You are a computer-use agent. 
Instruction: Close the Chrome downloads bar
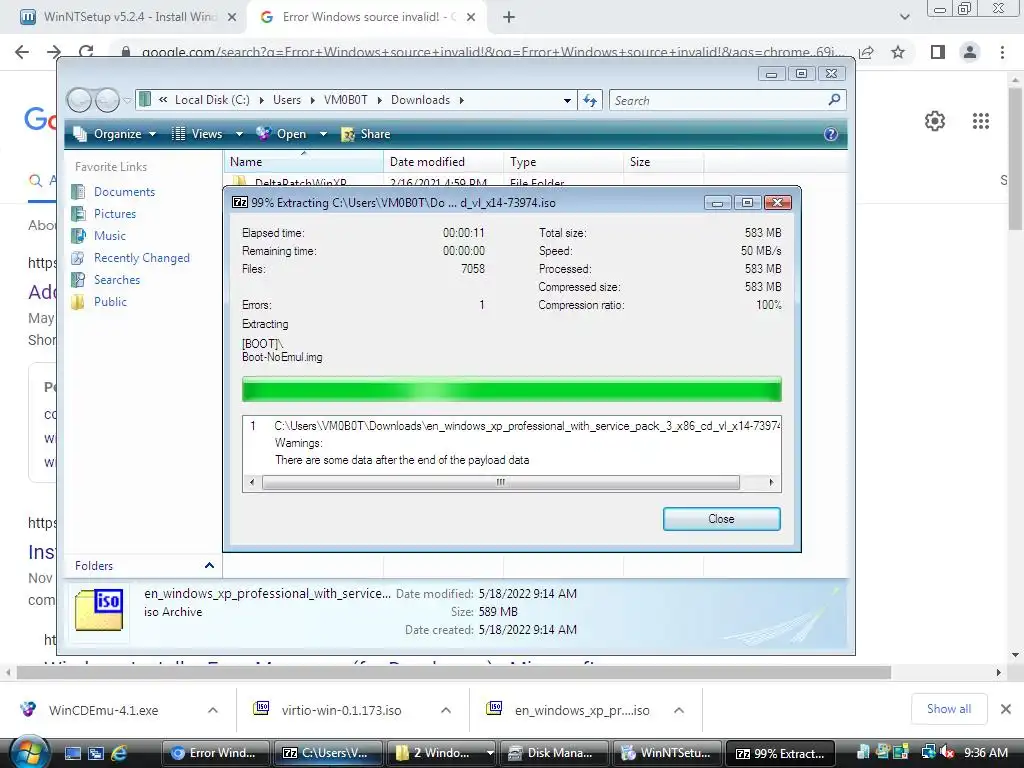1005,709
